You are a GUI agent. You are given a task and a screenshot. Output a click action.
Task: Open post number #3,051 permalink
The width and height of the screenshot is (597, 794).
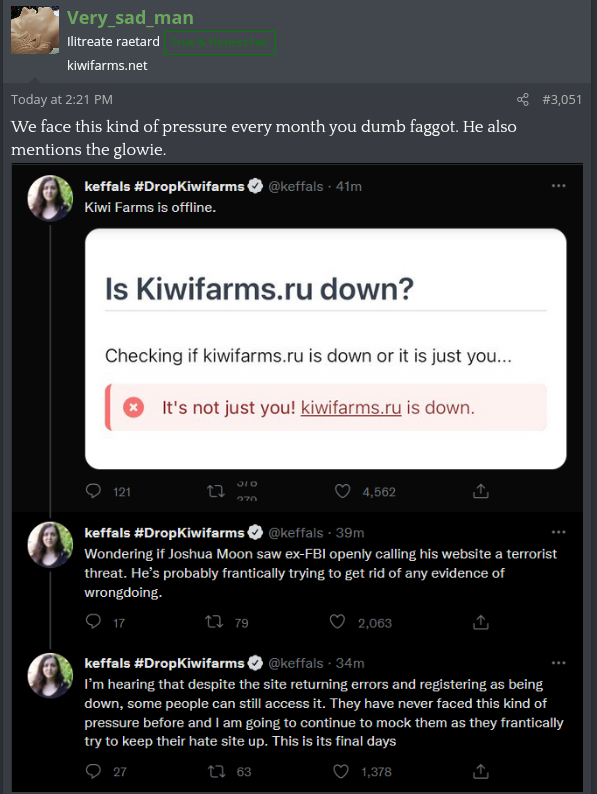point(562,99)
